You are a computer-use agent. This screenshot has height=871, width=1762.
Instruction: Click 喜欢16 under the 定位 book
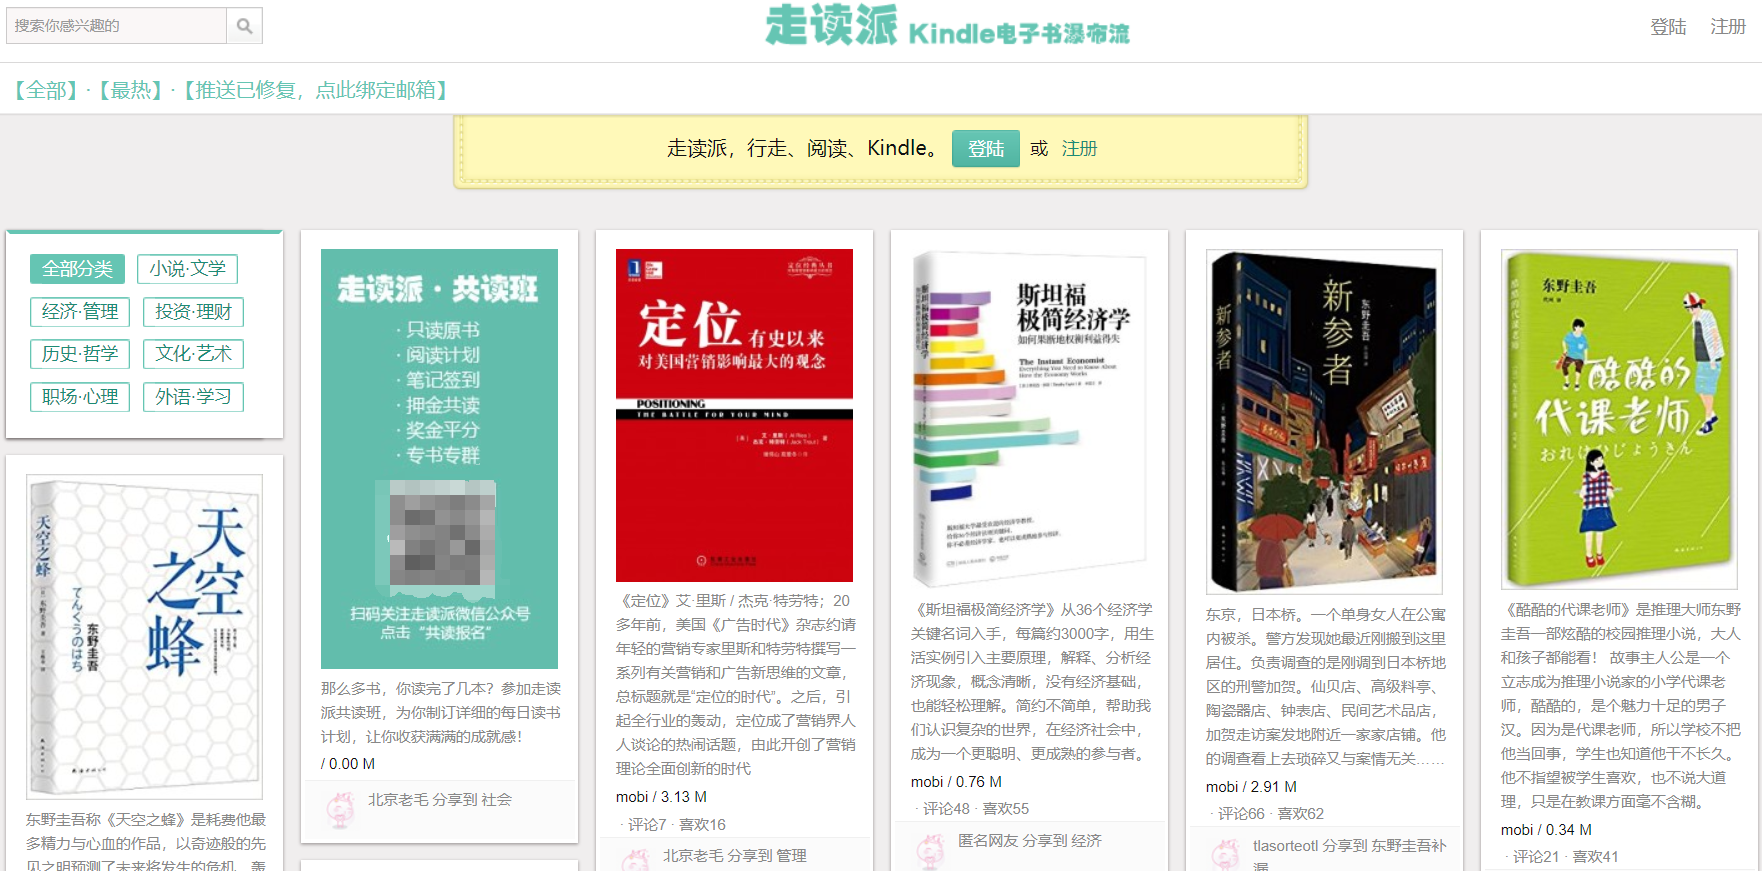click(703, 824)
